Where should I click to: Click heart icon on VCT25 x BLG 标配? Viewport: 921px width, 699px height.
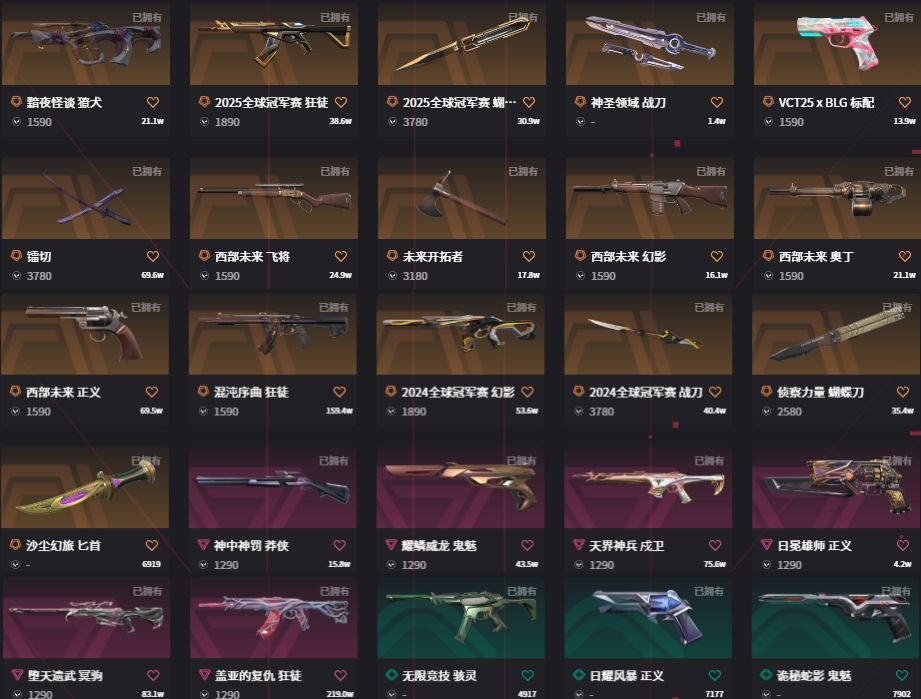(905, 102)
